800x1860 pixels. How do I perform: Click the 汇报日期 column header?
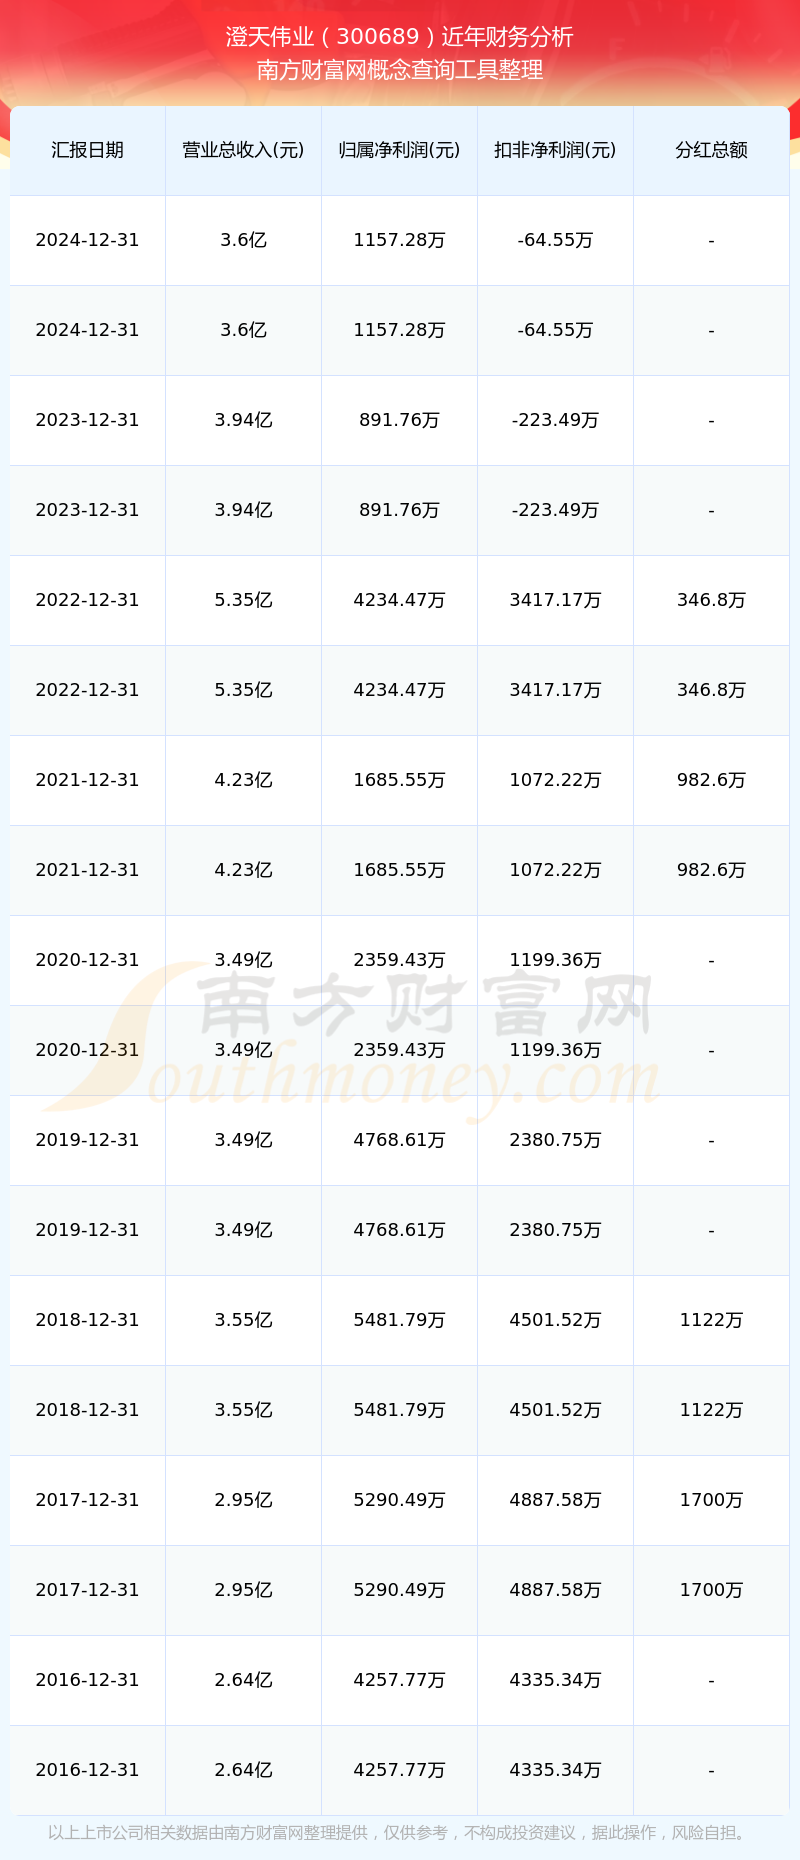click(87, 150)
